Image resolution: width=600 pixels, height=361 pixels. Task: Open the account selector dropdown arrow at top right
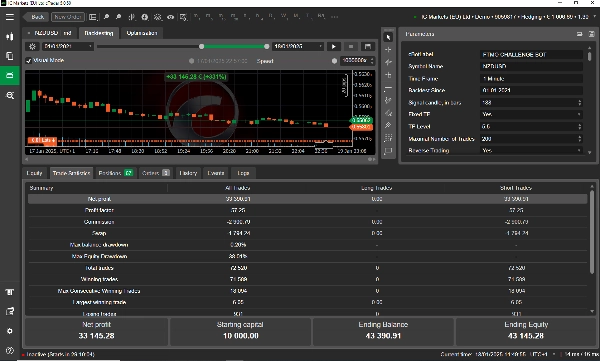tap(595, 17)
